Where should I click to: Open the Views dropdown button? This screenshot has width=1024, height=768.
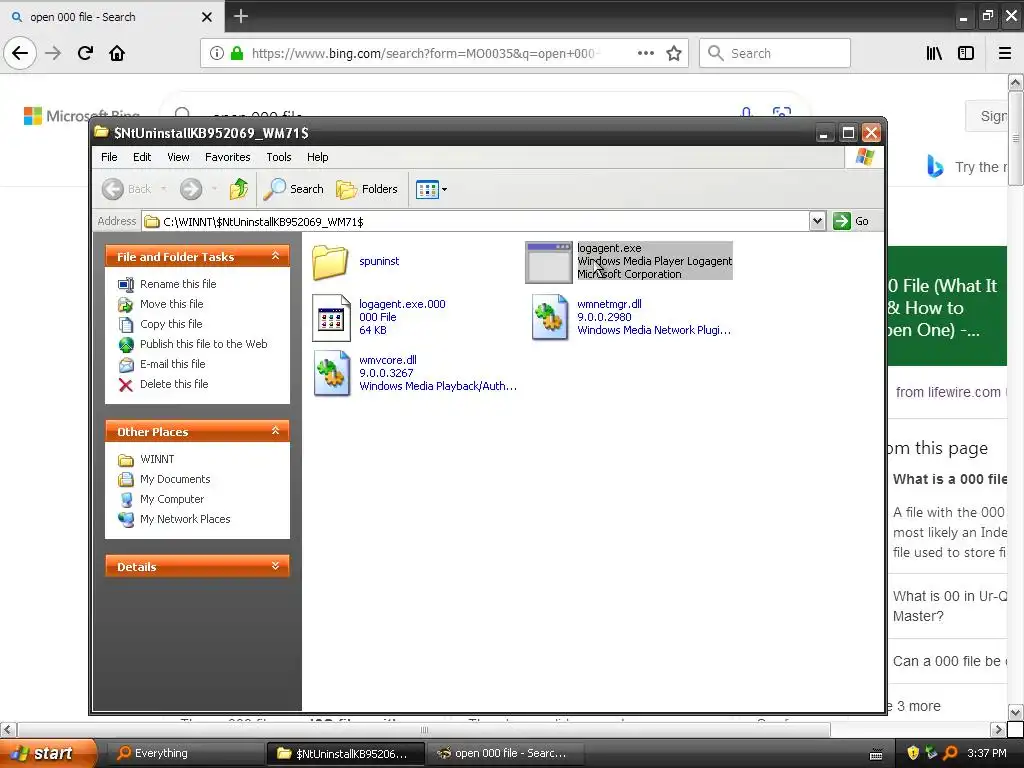(x=431, y=189)
